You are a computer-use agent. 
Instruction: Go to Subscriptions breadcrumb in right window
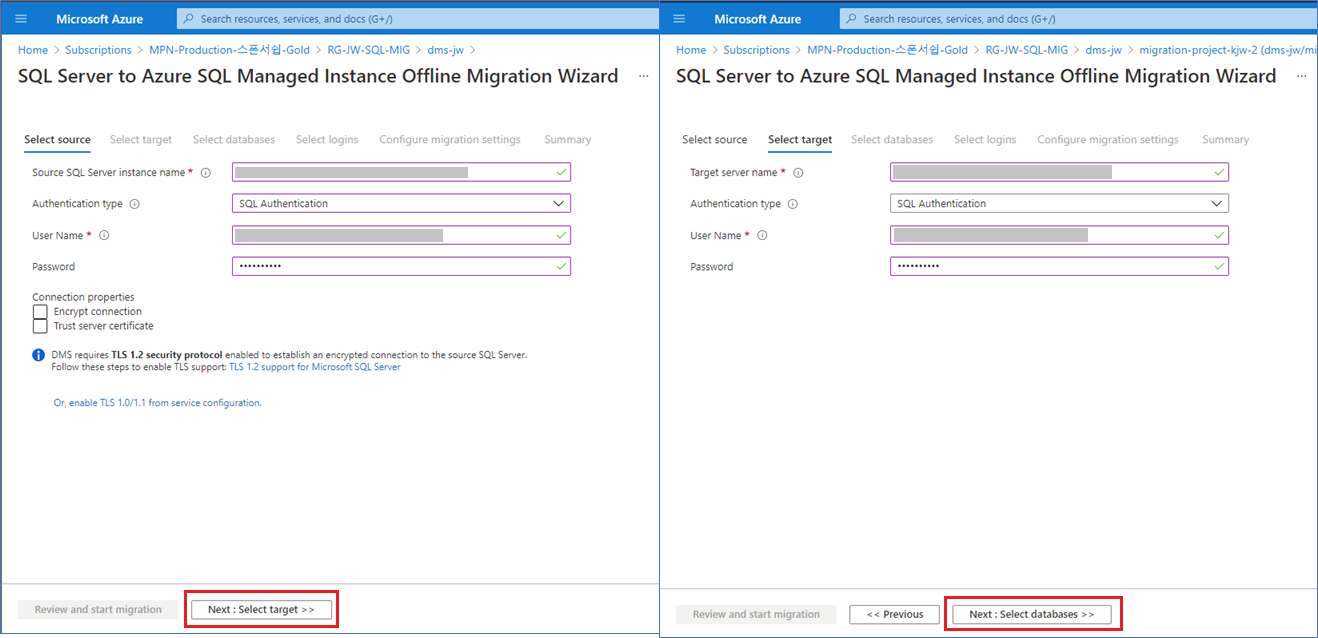[756, 50]
